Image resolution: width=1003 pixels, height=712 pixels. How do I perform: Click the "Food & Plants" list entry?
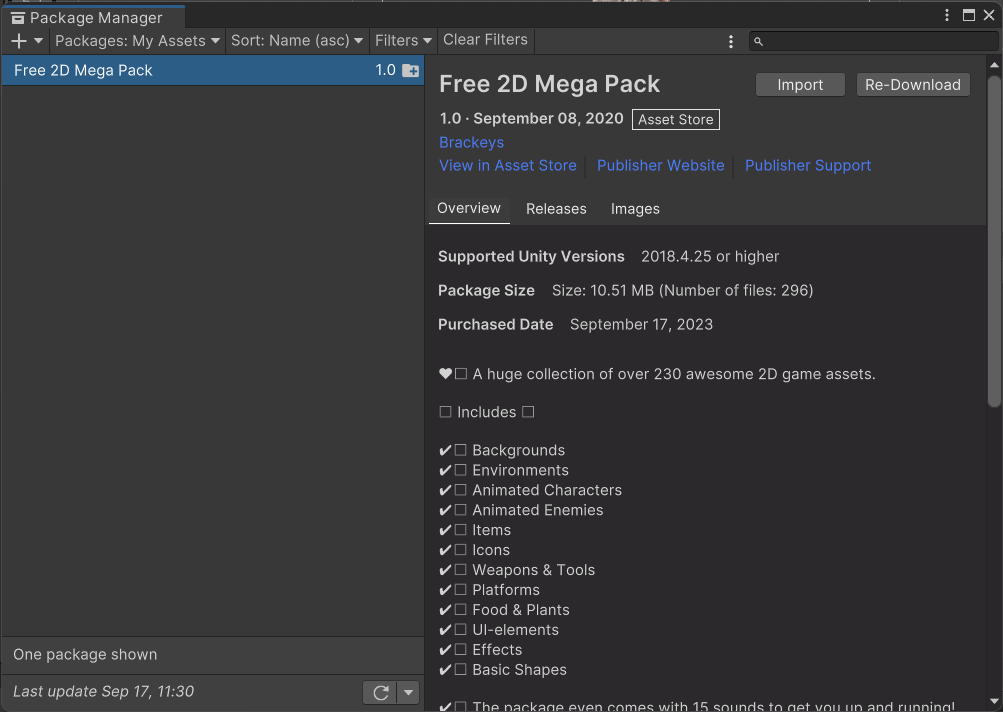pos(521,610)
